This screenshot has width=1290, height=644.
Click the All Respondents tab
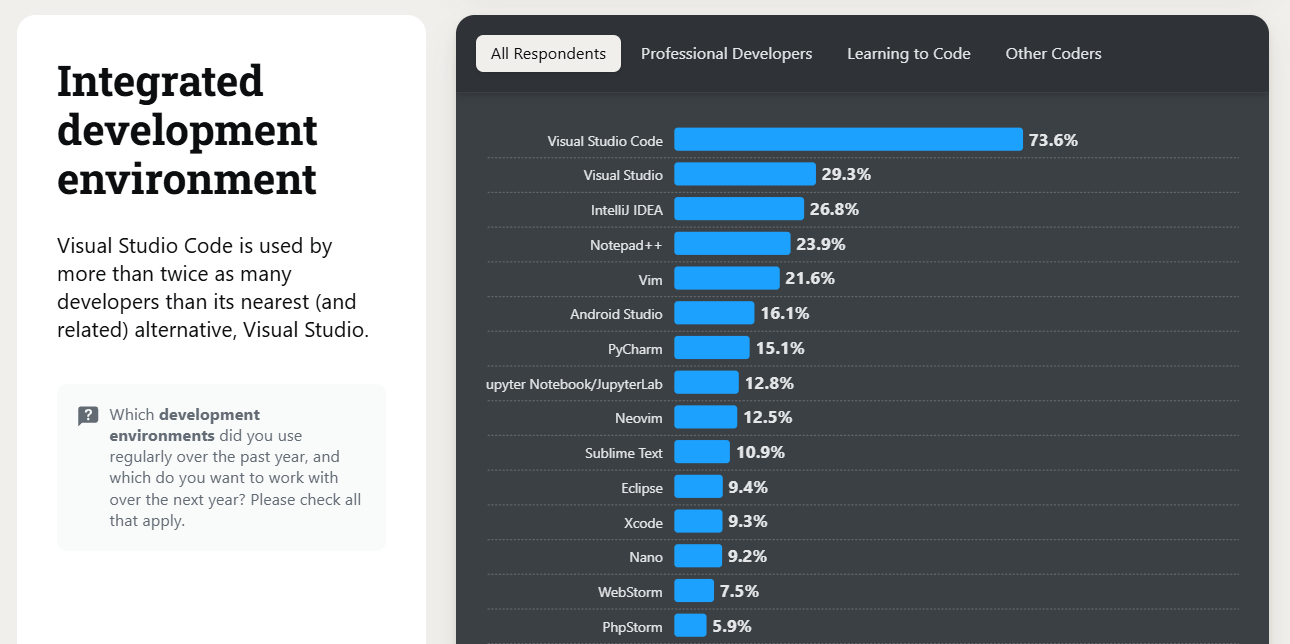[548, 53]
